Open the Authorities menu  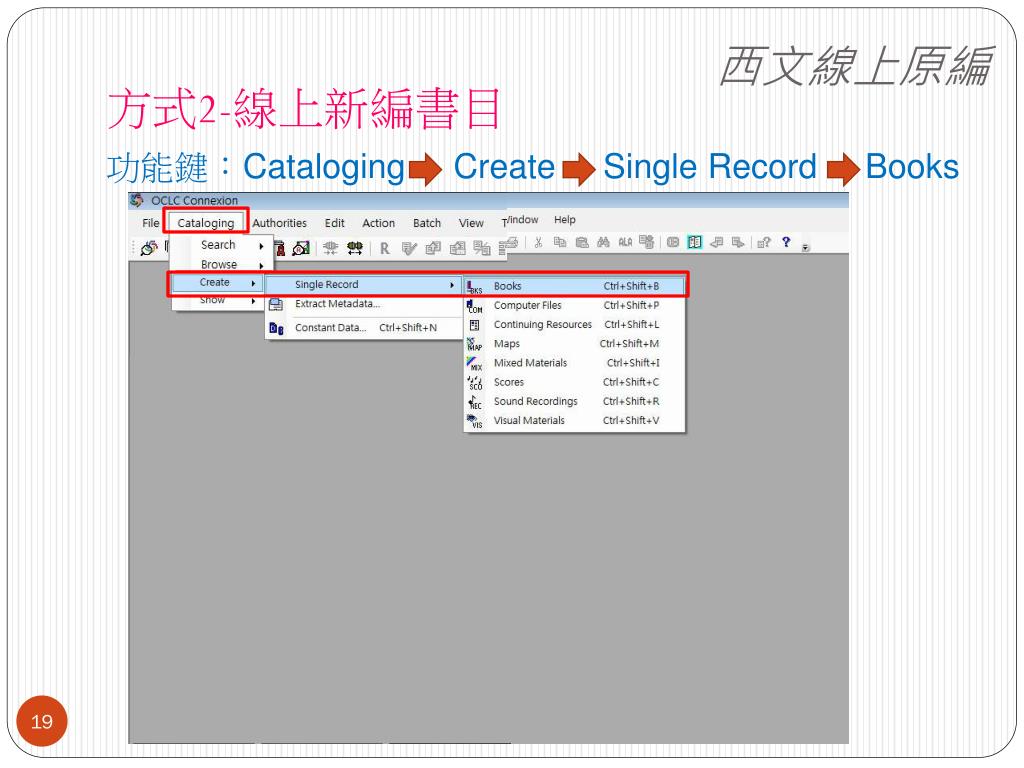click(x=280, y=223)
